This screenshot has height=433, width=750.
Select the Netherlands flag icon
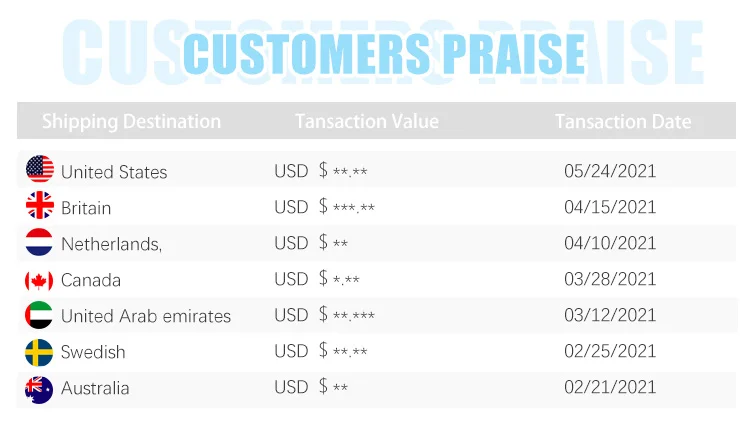(x=40, y=243)
